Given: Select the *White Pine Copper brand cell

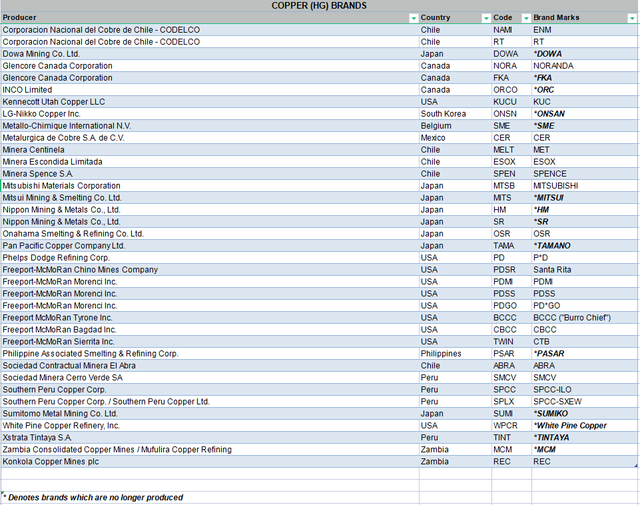Looking at the screenshot, I should pos(584,425).
